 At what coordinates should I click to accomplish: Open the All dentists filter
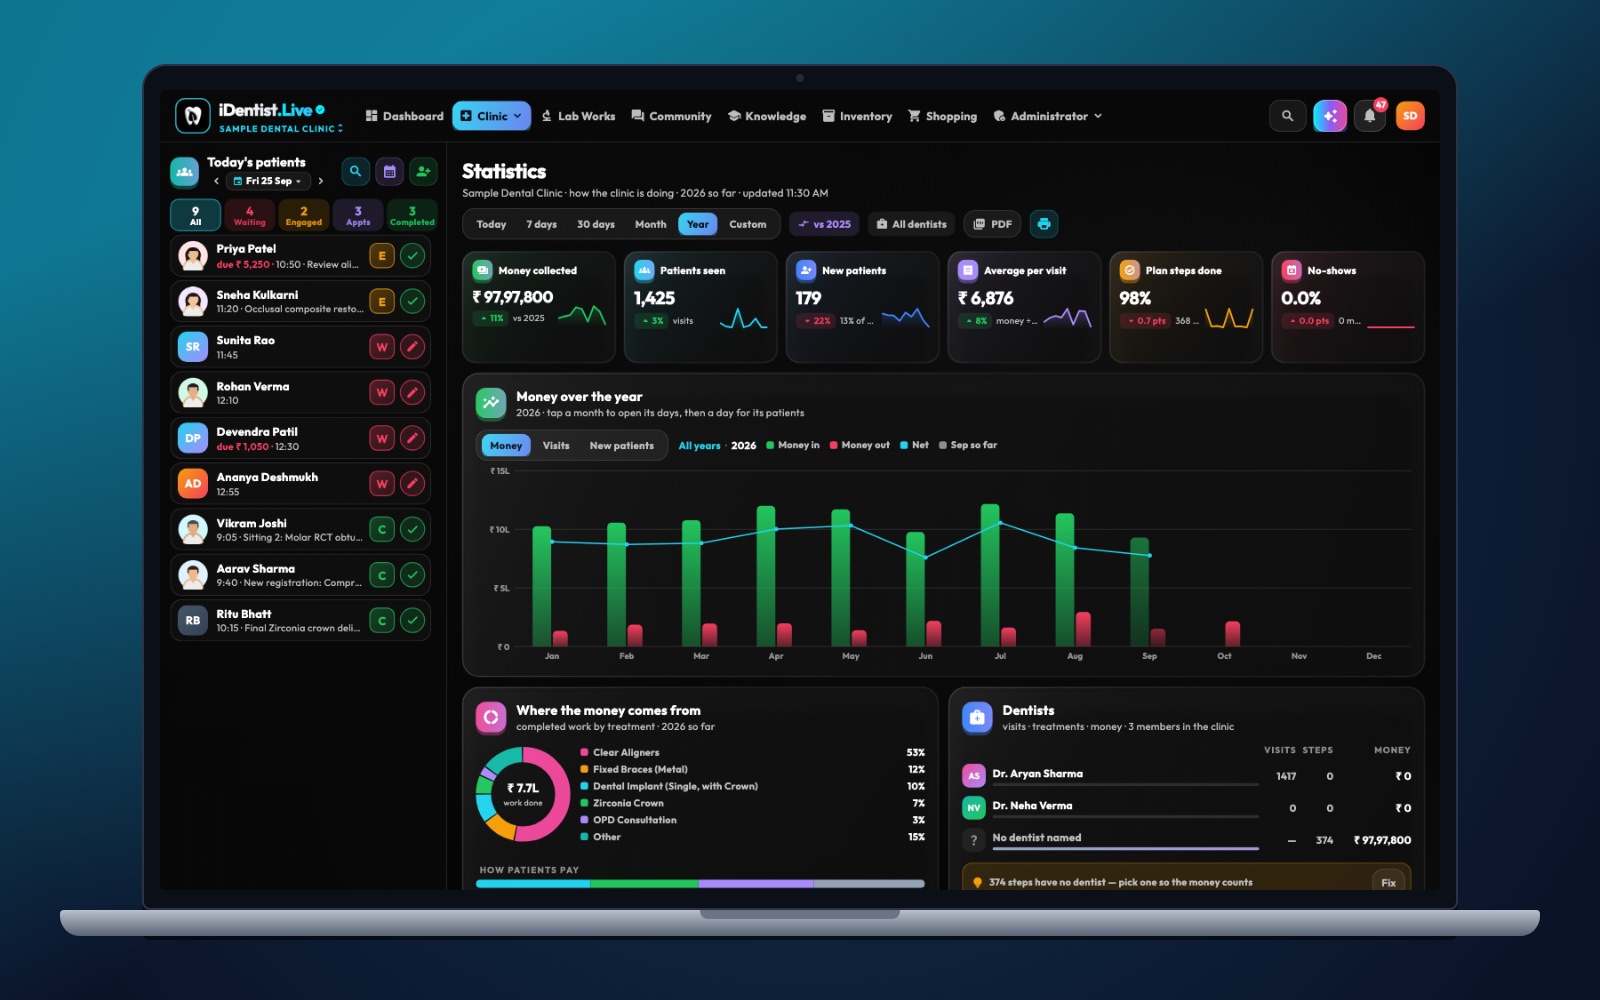tap(911, 224)
